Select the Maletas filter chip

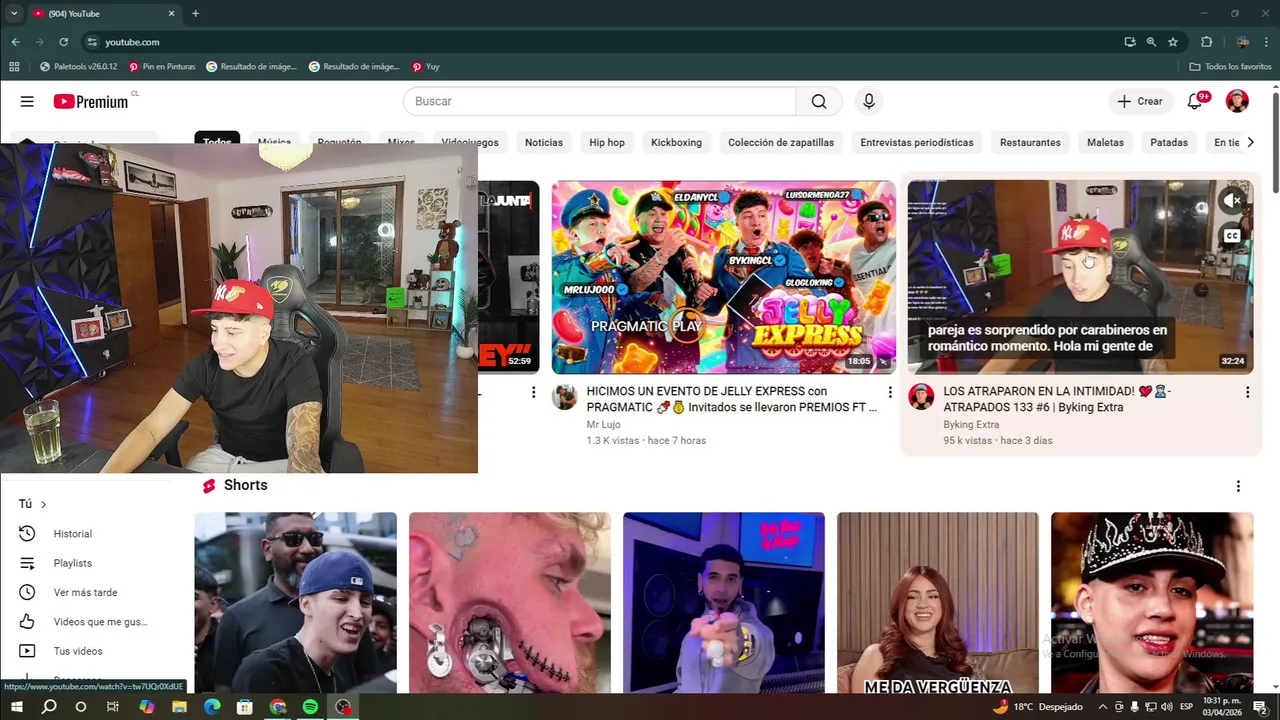1105,142
